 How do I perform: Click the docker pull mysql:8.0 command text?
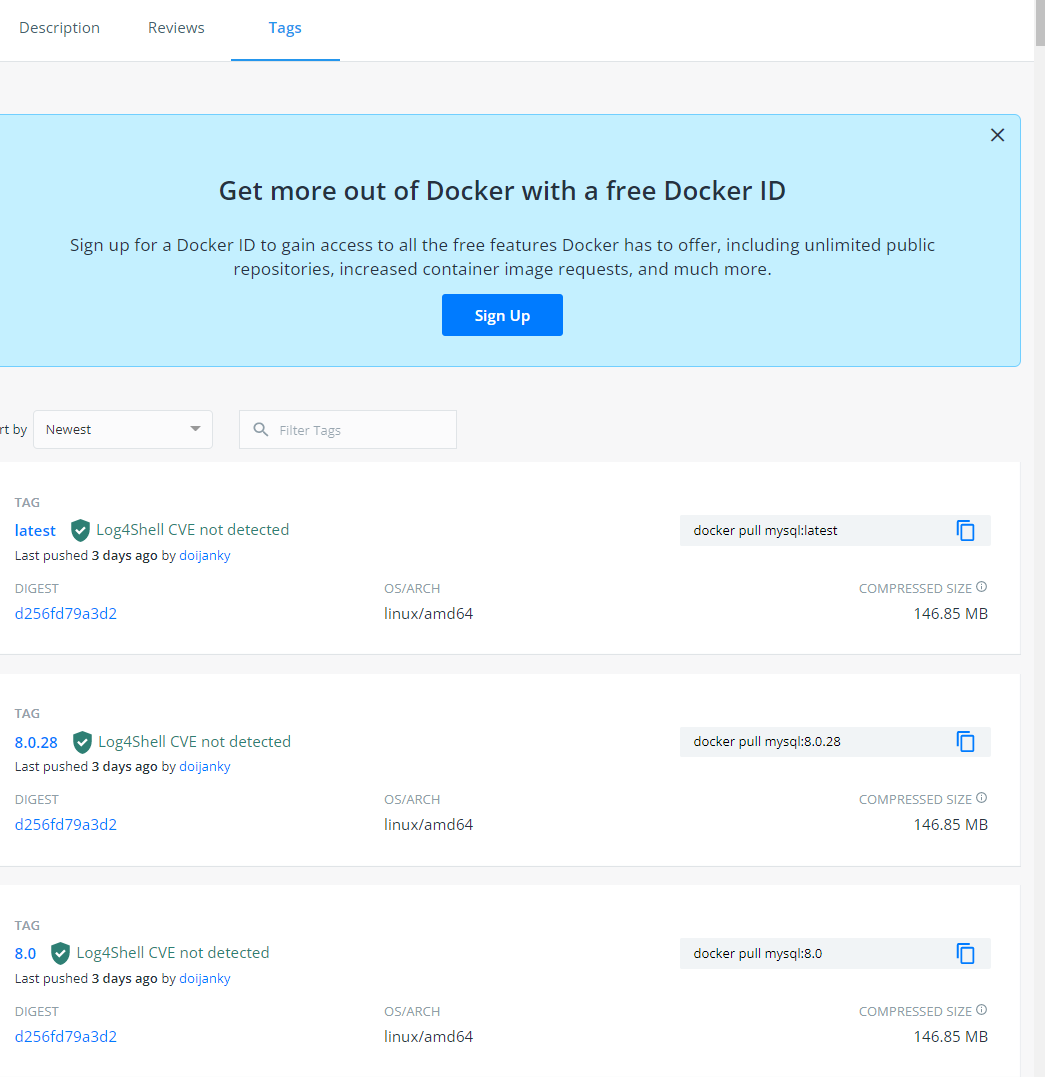758,953
